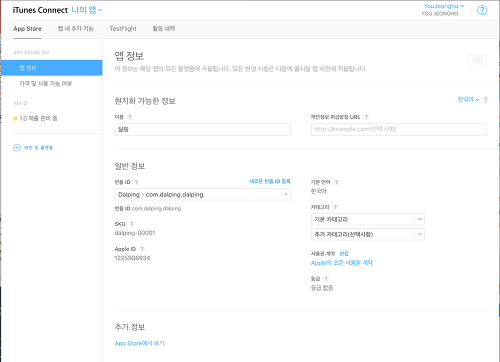Click the help mark next to 한국어 language selector
The image size is (500, 362).
click(485, 99)
